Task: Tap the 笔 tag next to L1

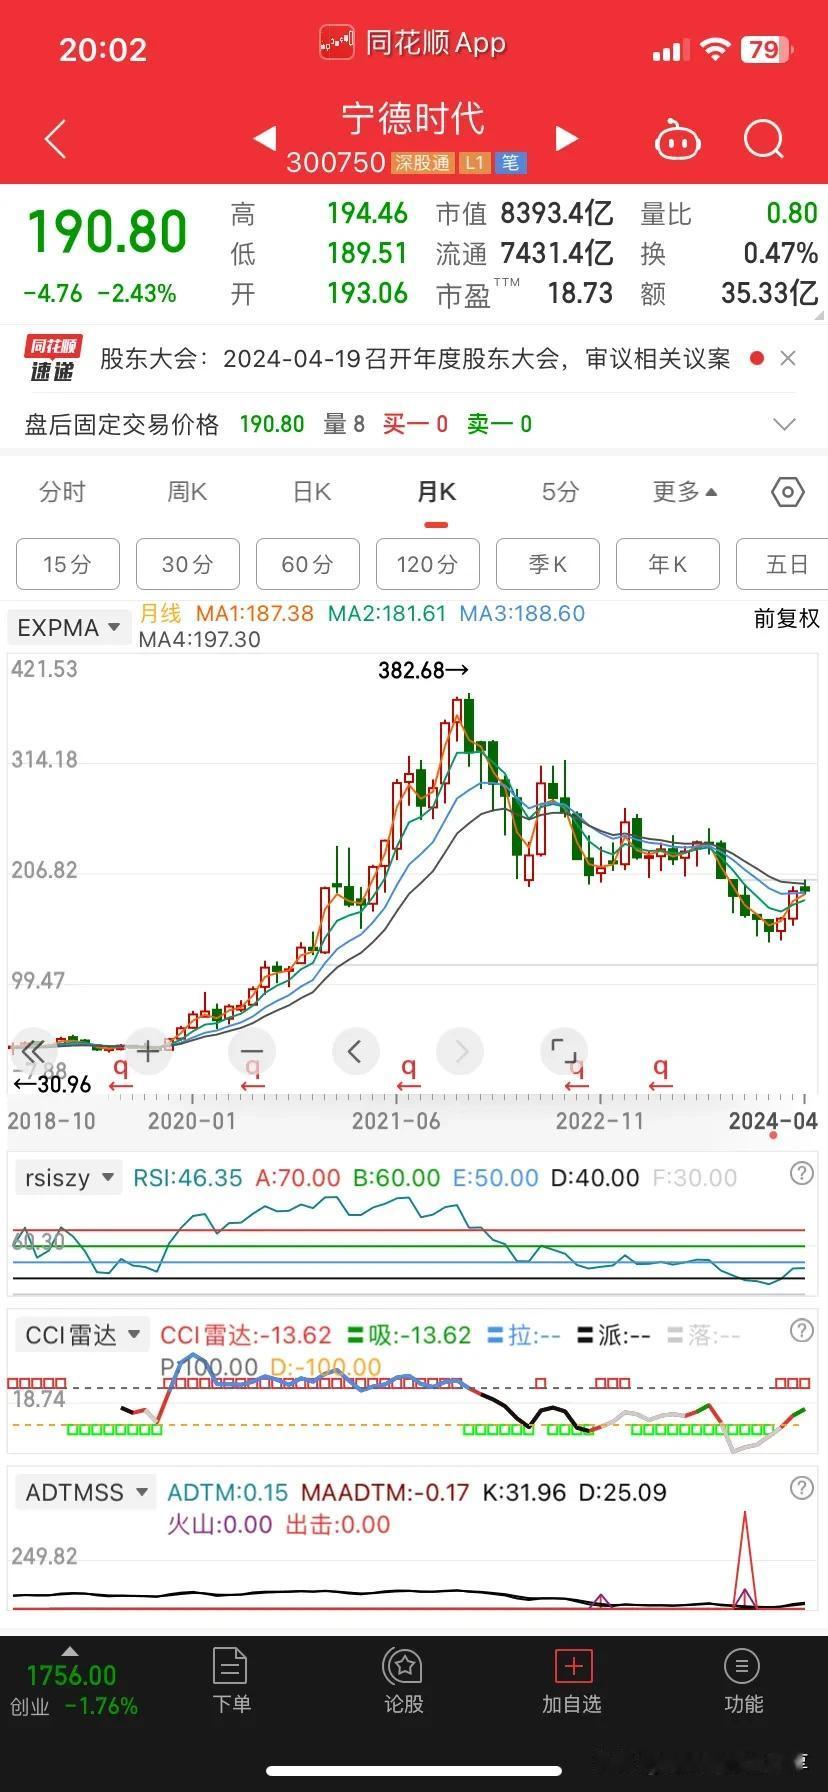Action: (x=511, y=163)
